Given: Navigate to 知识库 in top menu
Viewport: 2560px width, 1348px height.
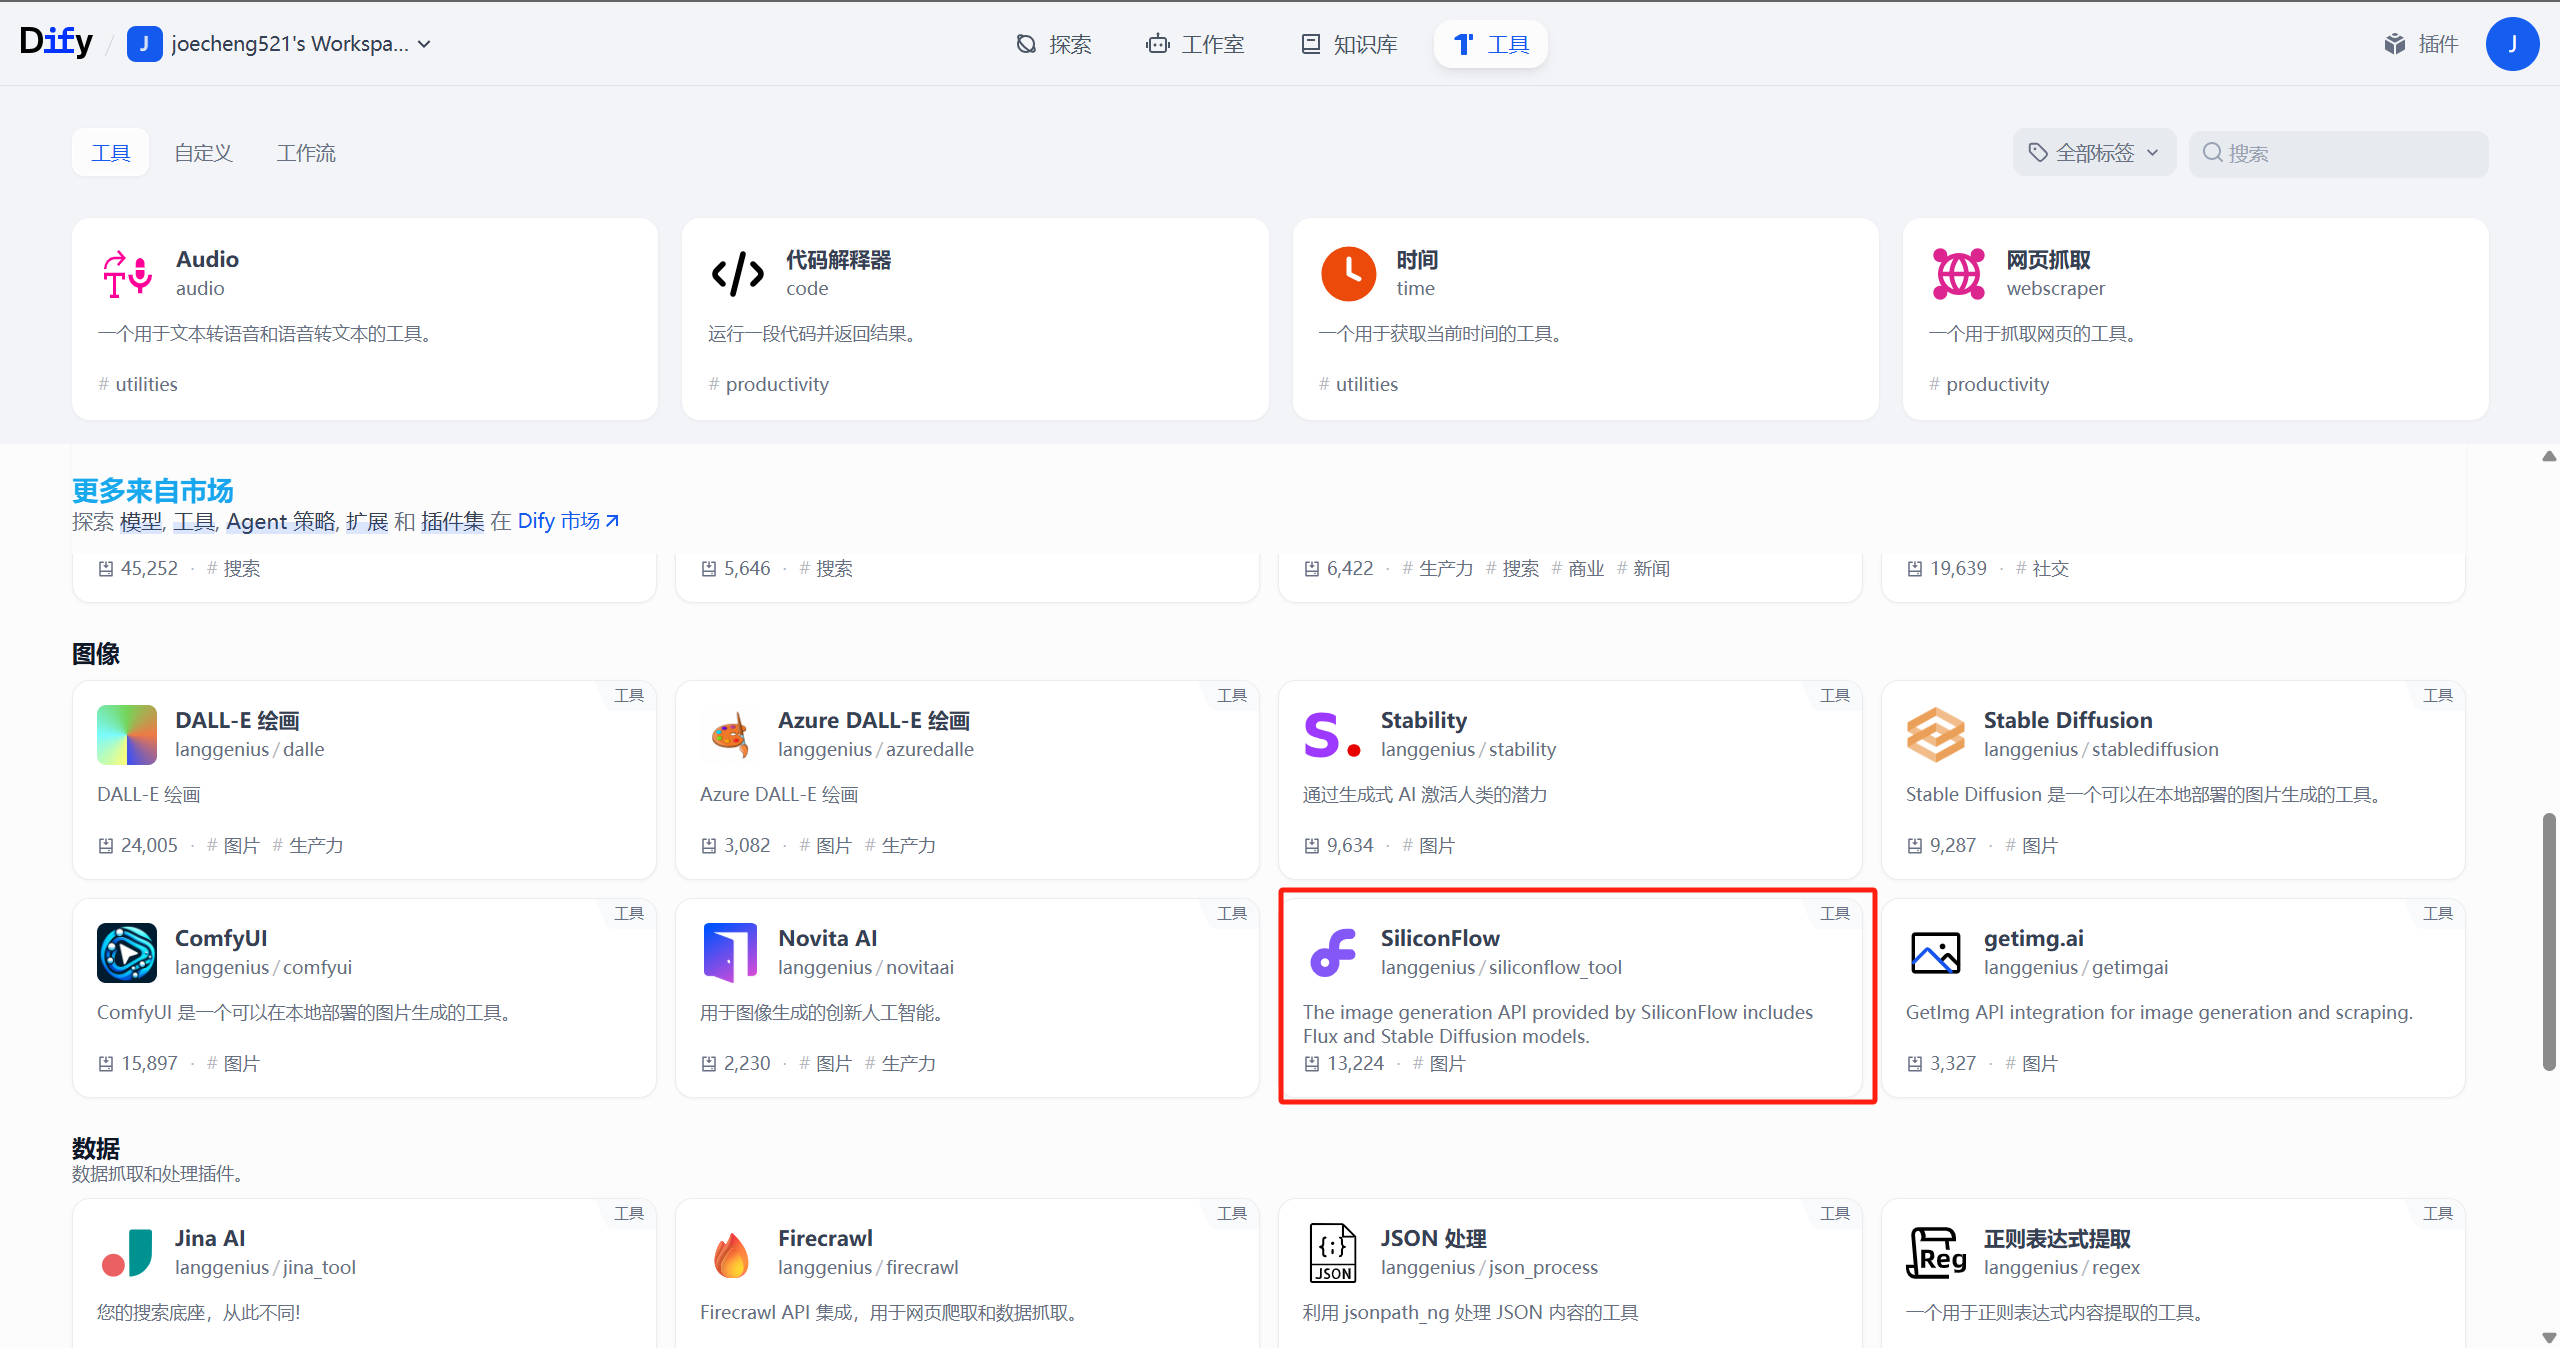Looking at the screenshot, I should [1347, 44].
